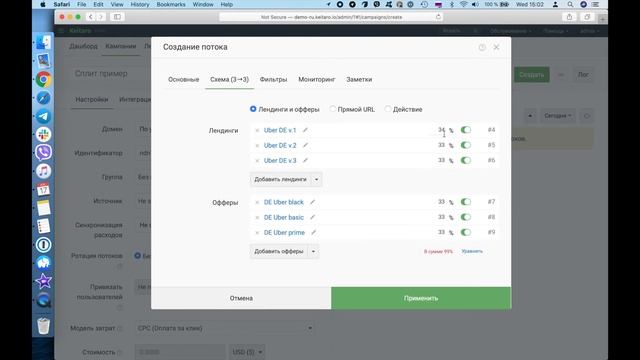Open the Music app in Dock
Viewport: 640px width, 360px height.
click(43, 171)
